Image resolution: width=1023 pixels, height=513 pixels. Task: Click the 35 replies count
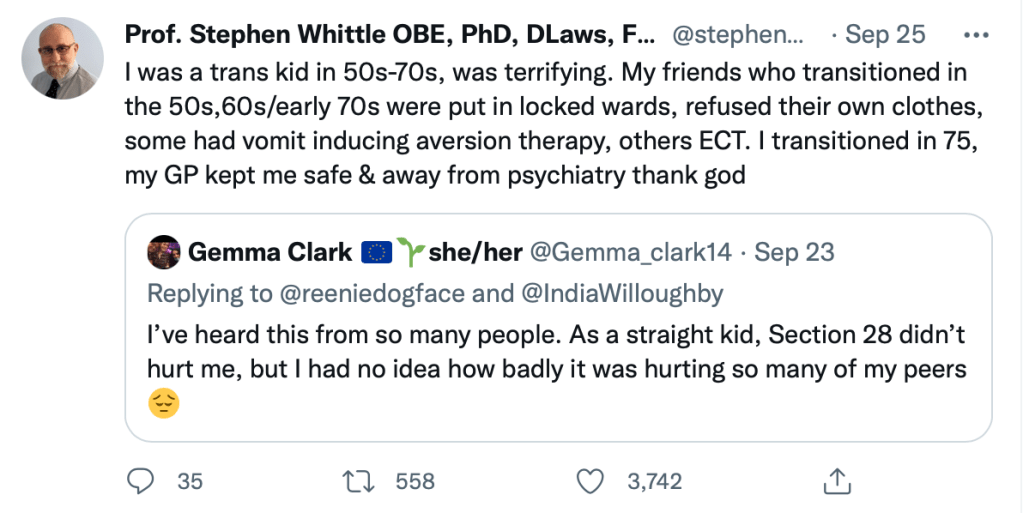pyautogui.click(x=190, y=481)
